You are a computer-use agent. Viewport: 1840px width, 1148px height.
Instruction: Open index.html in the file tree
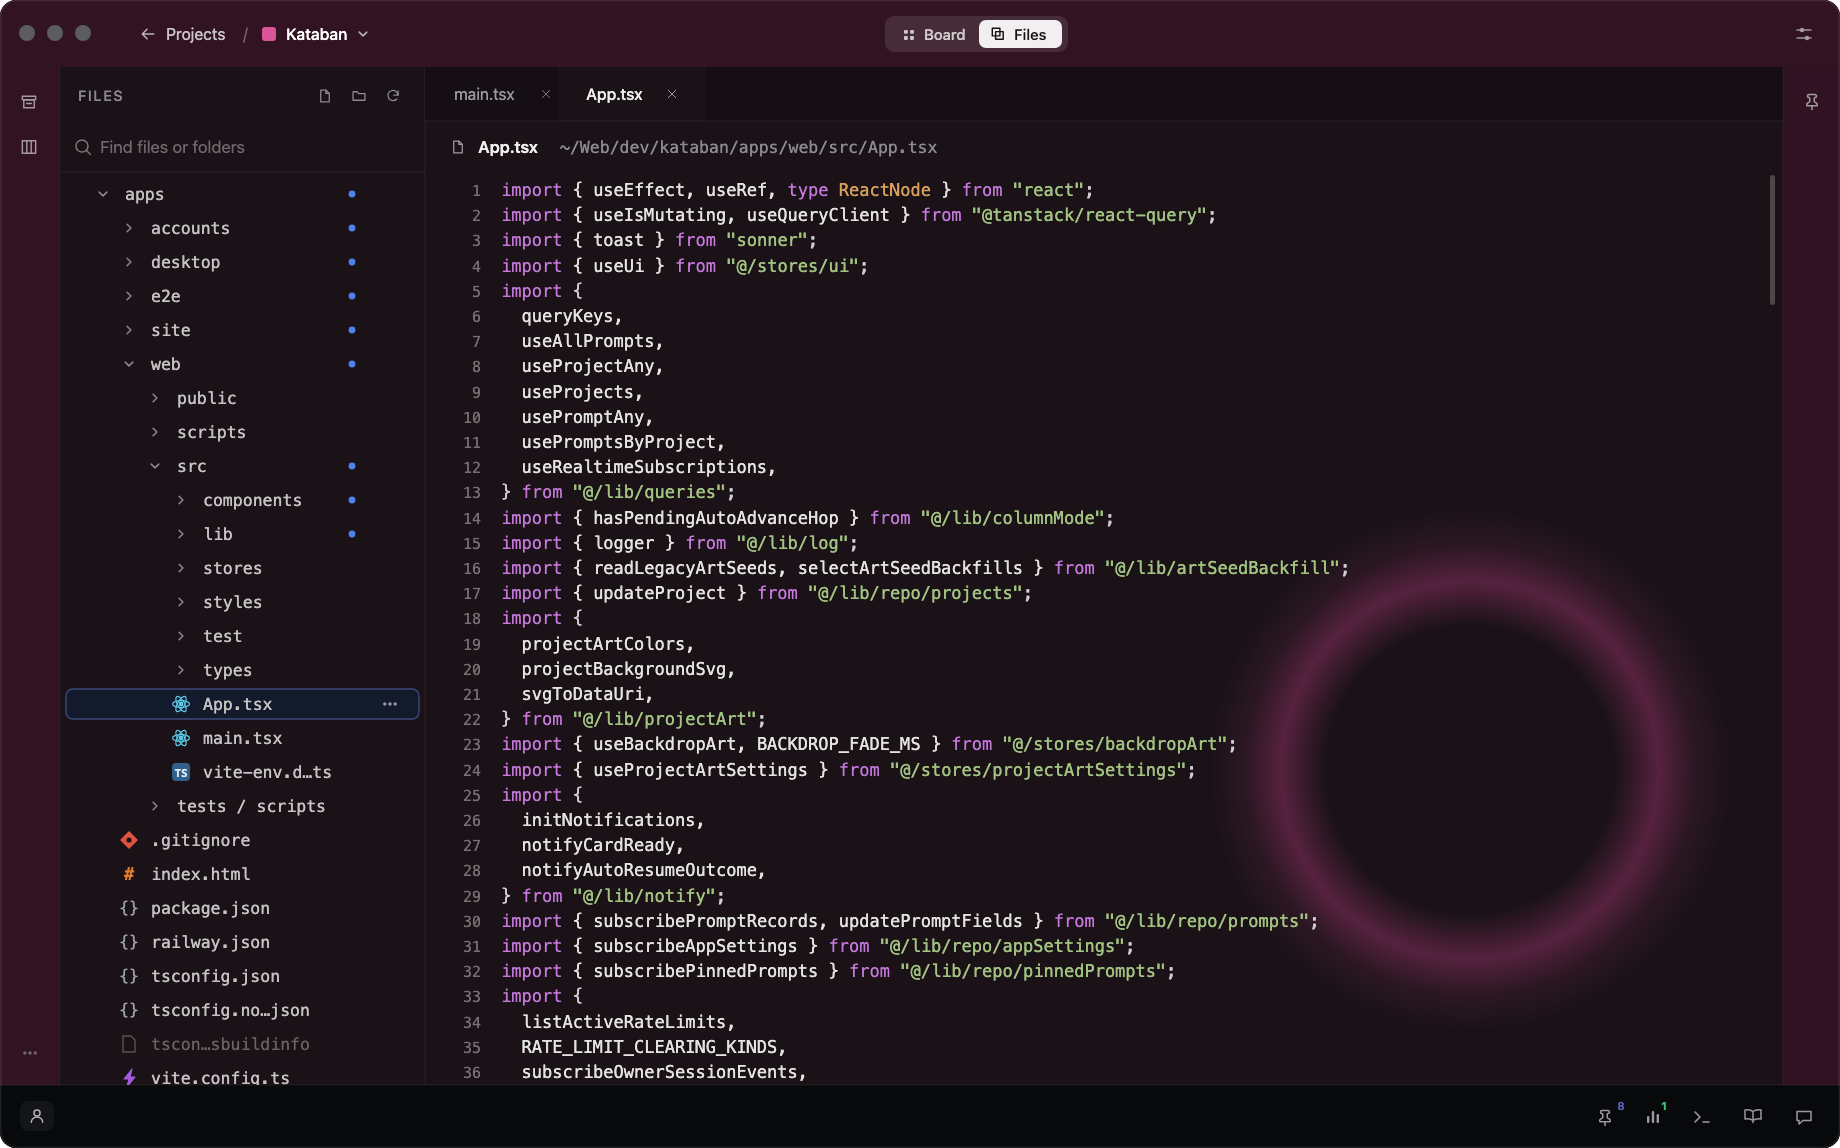[242, 874]
